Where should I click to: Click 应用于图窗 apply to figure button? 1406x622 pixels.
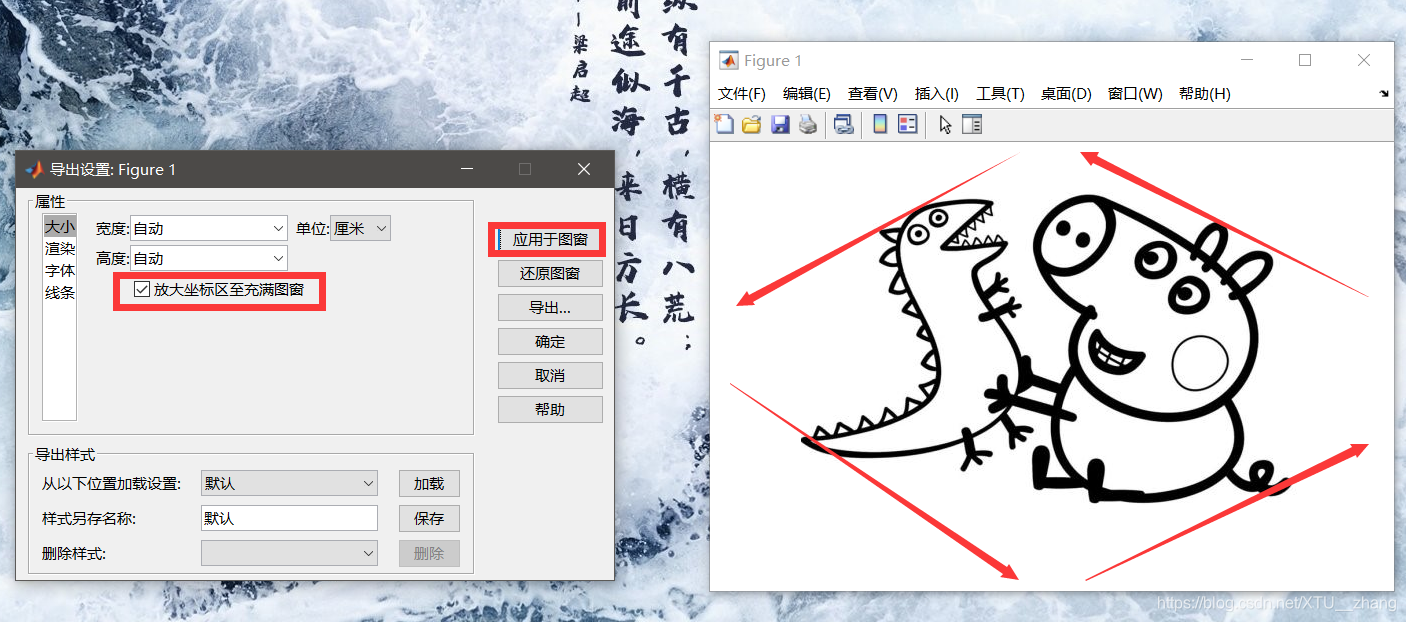click(x=550, y=240)
